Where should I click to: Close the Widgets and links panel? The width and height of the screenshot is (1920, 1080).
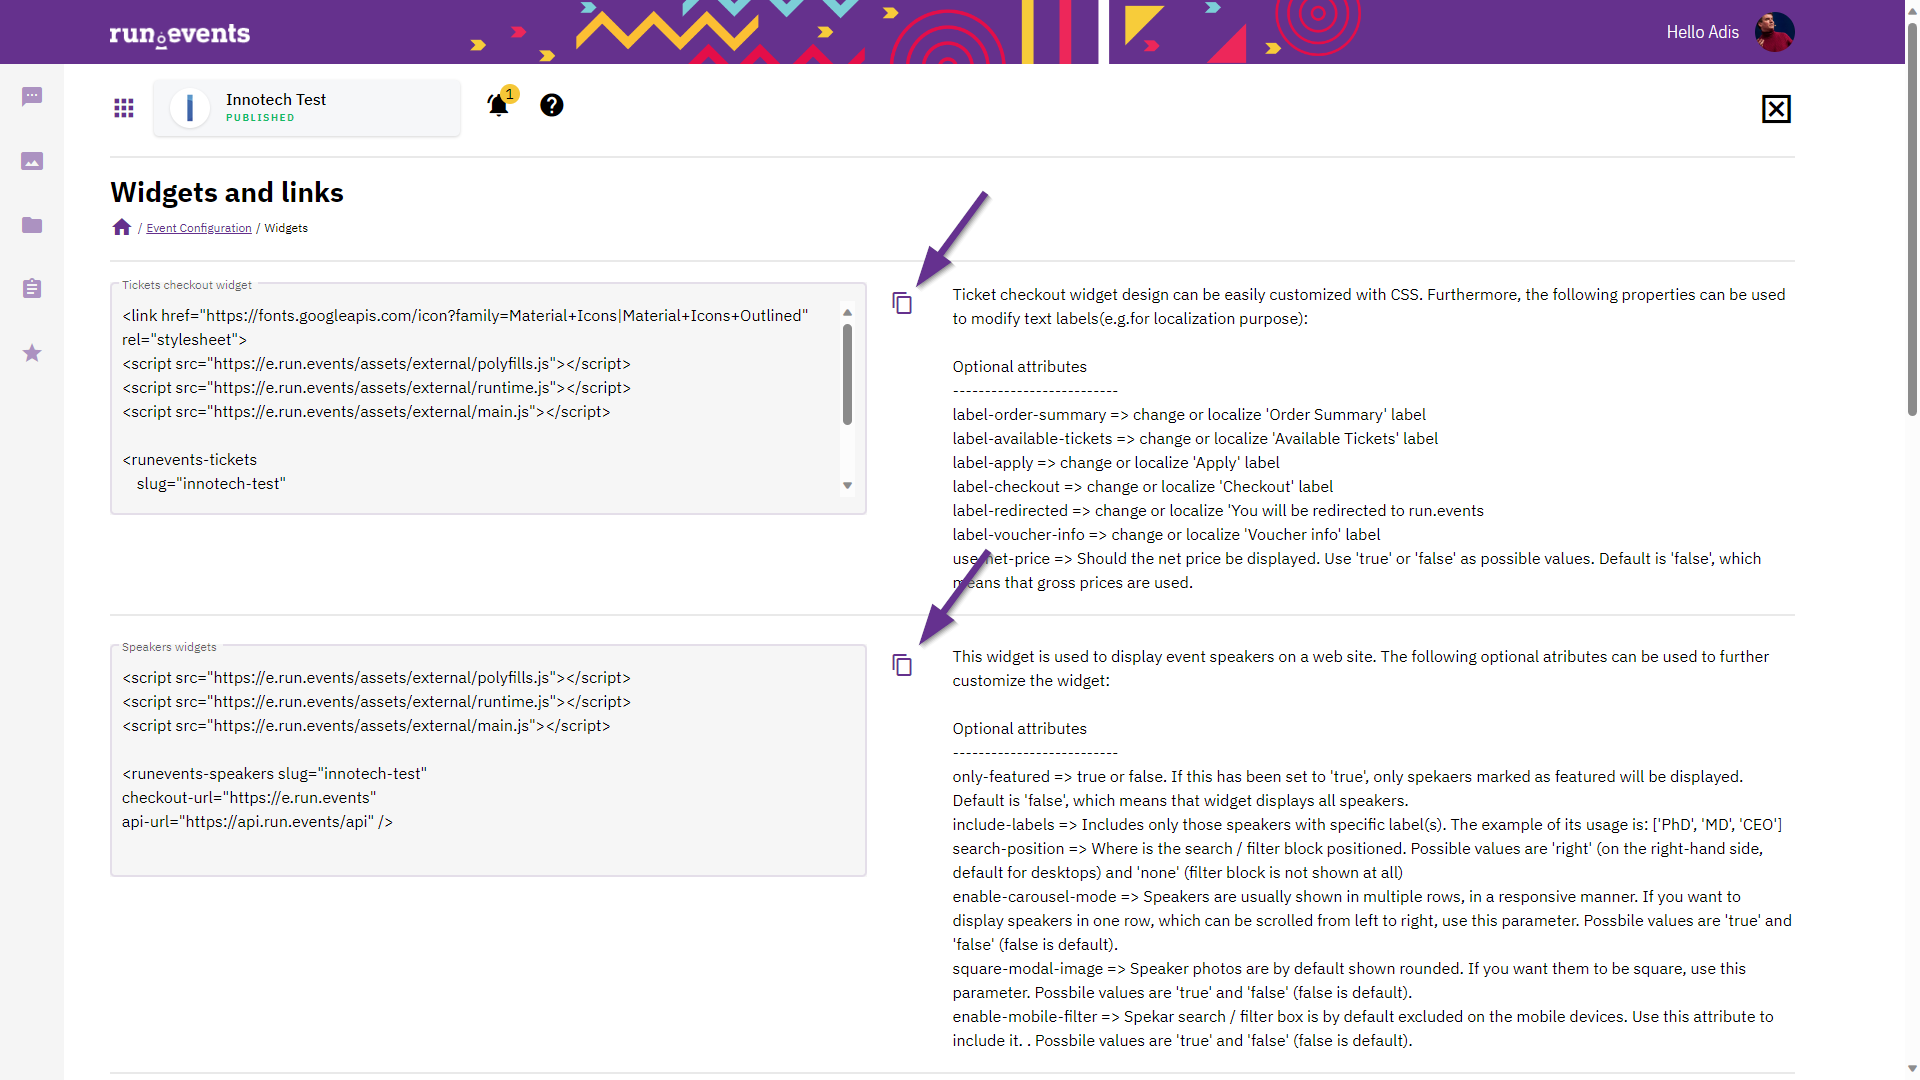point(1776,109)
